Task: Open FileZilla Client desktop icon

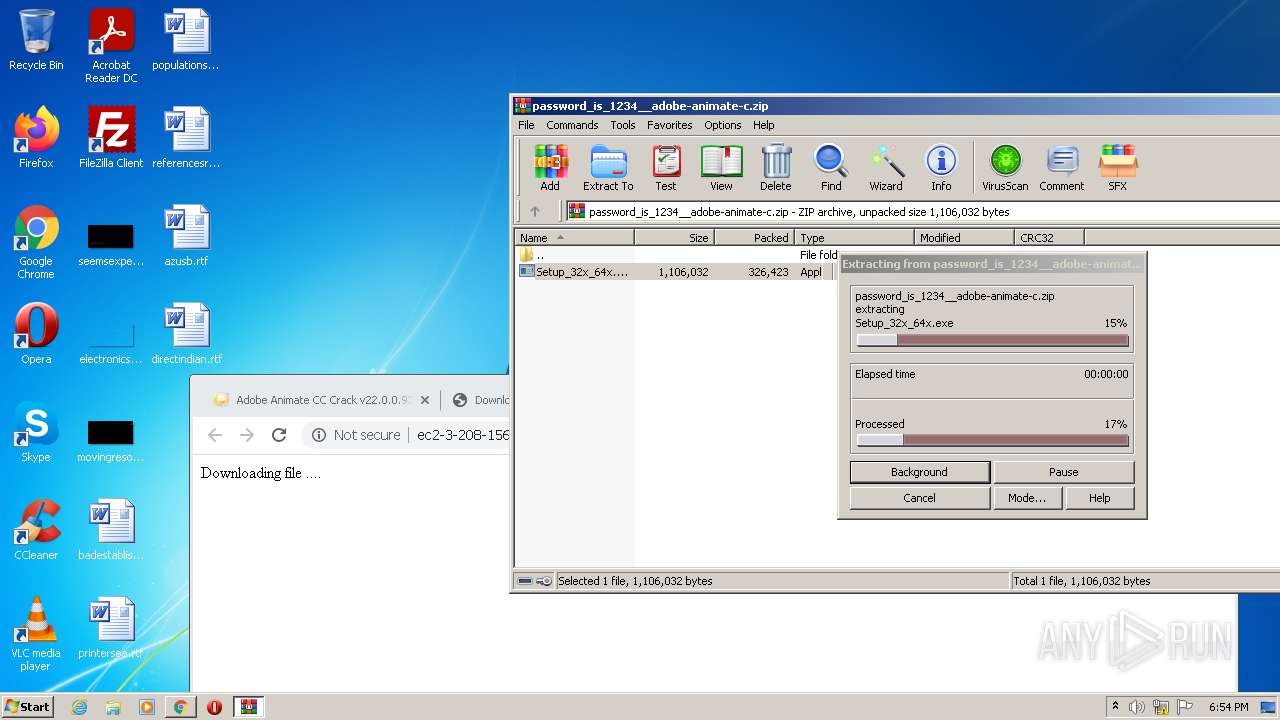Action: click(x=111, y=137)
